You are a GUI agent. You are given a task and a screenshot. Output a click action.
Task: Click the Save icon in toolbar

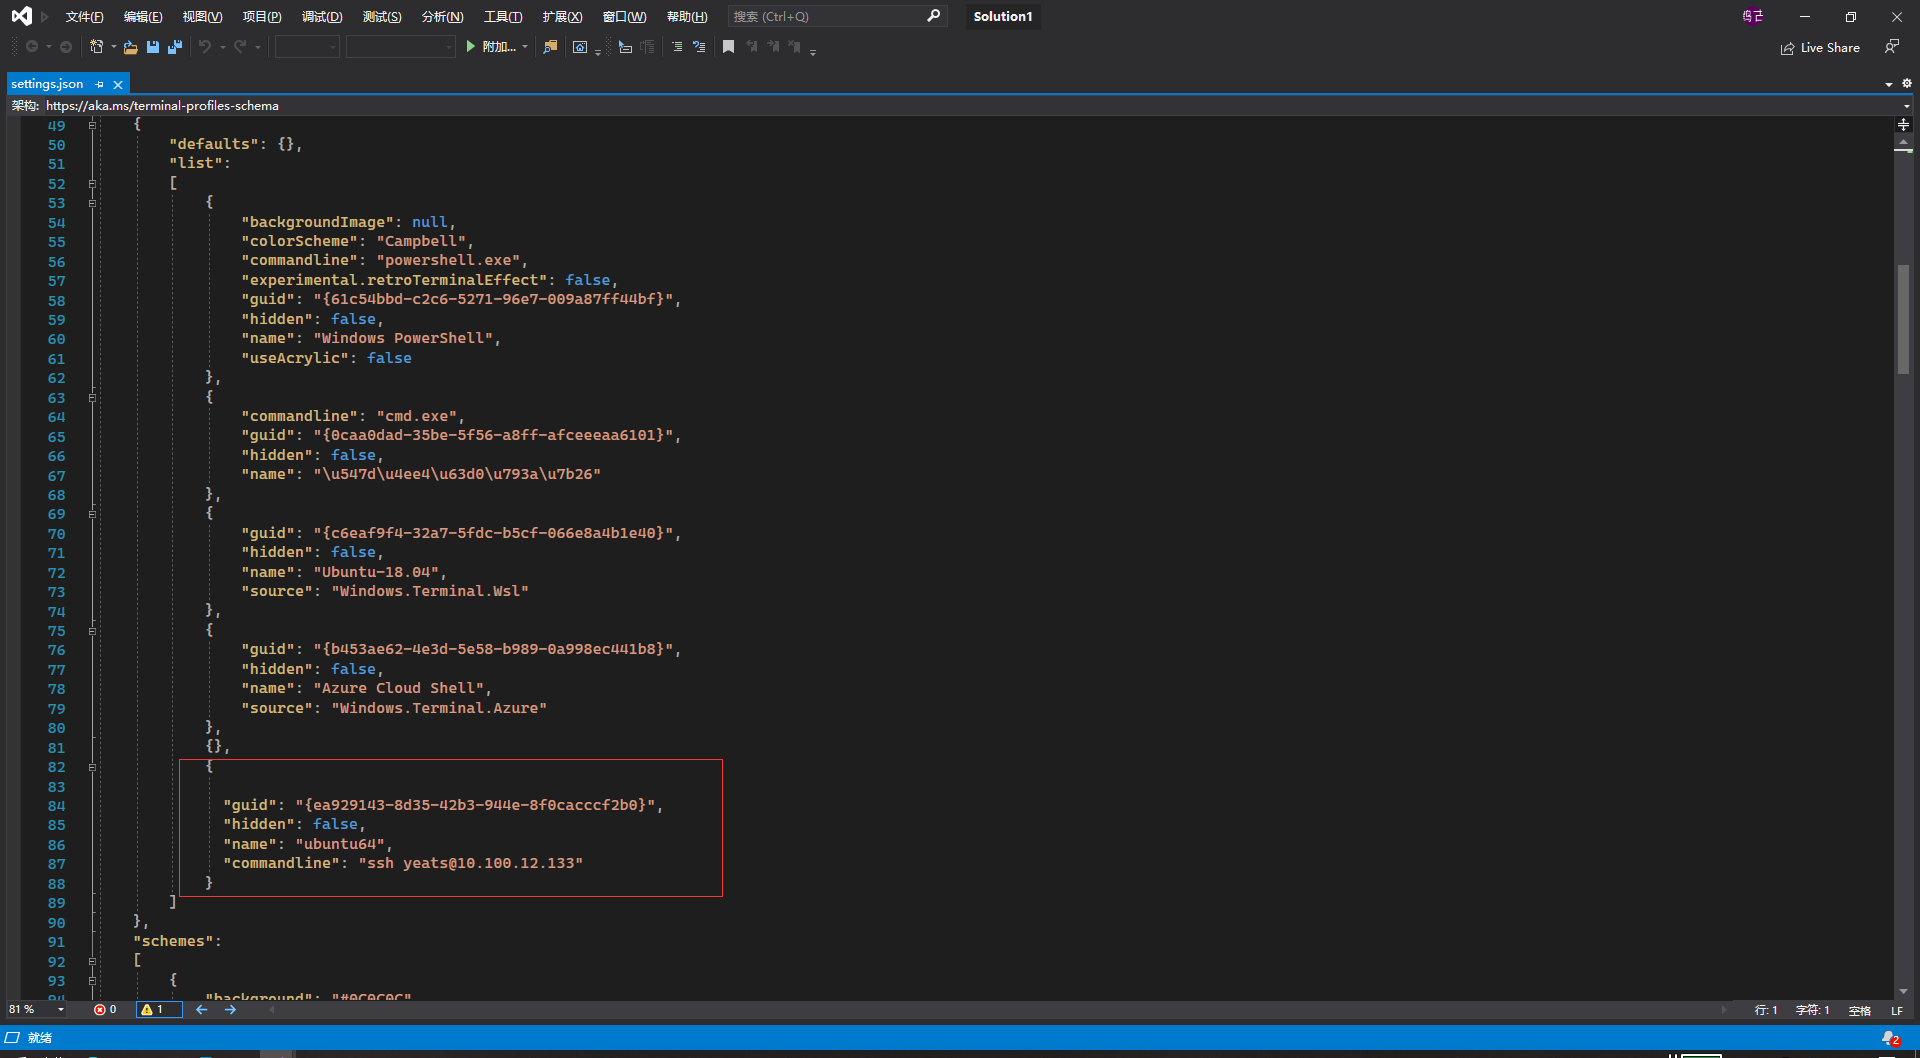(153, 47)
